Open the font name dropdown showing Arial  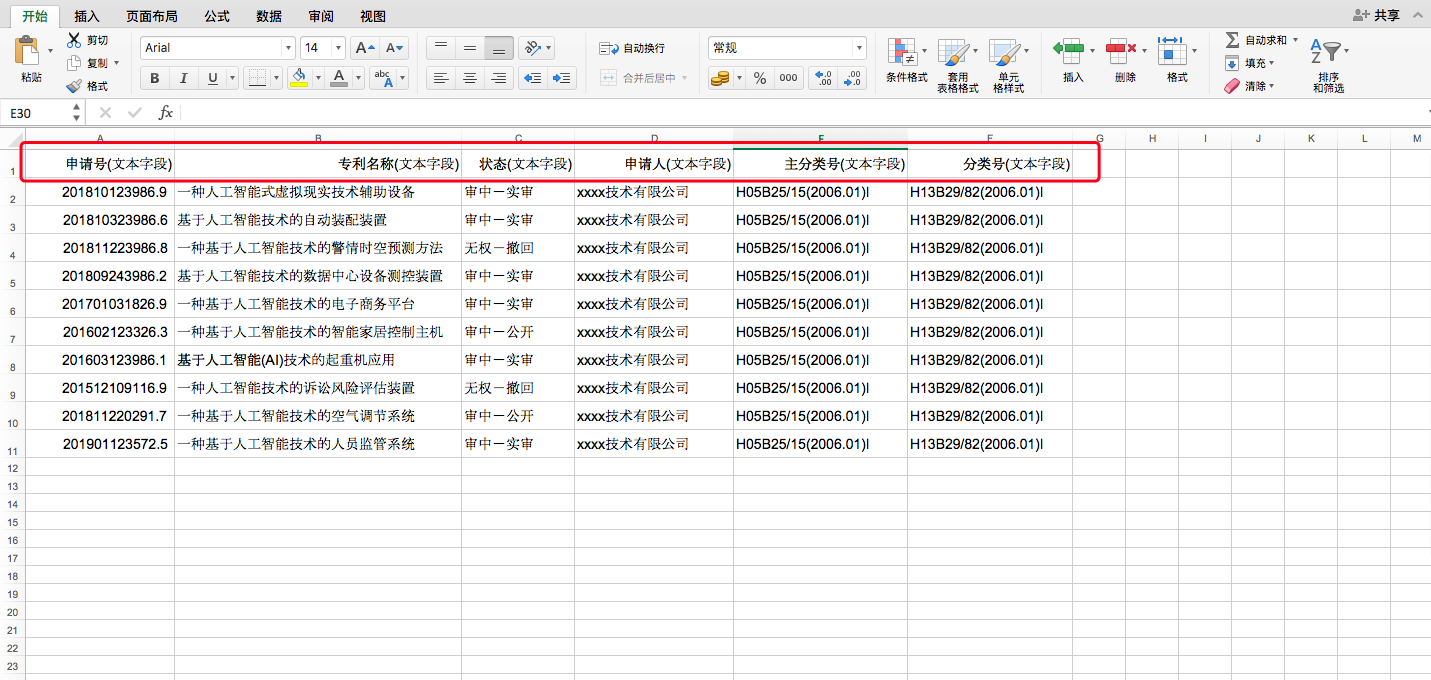288,47
